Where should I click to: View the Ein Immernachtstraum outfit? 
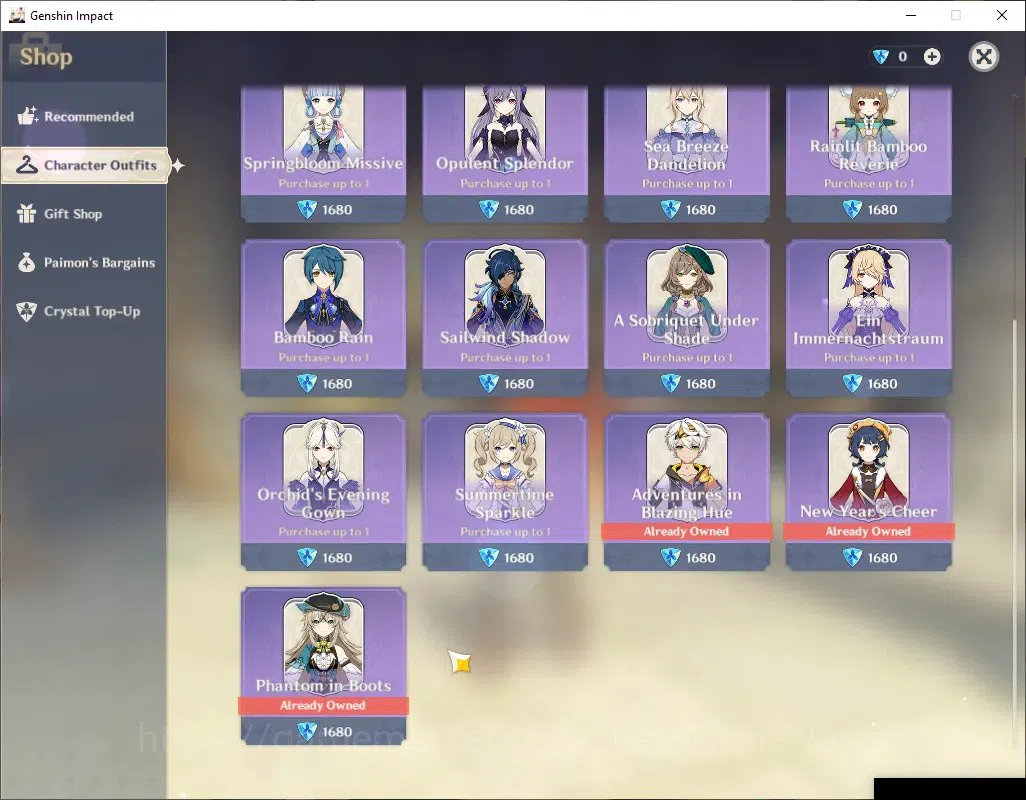point(868,318)
